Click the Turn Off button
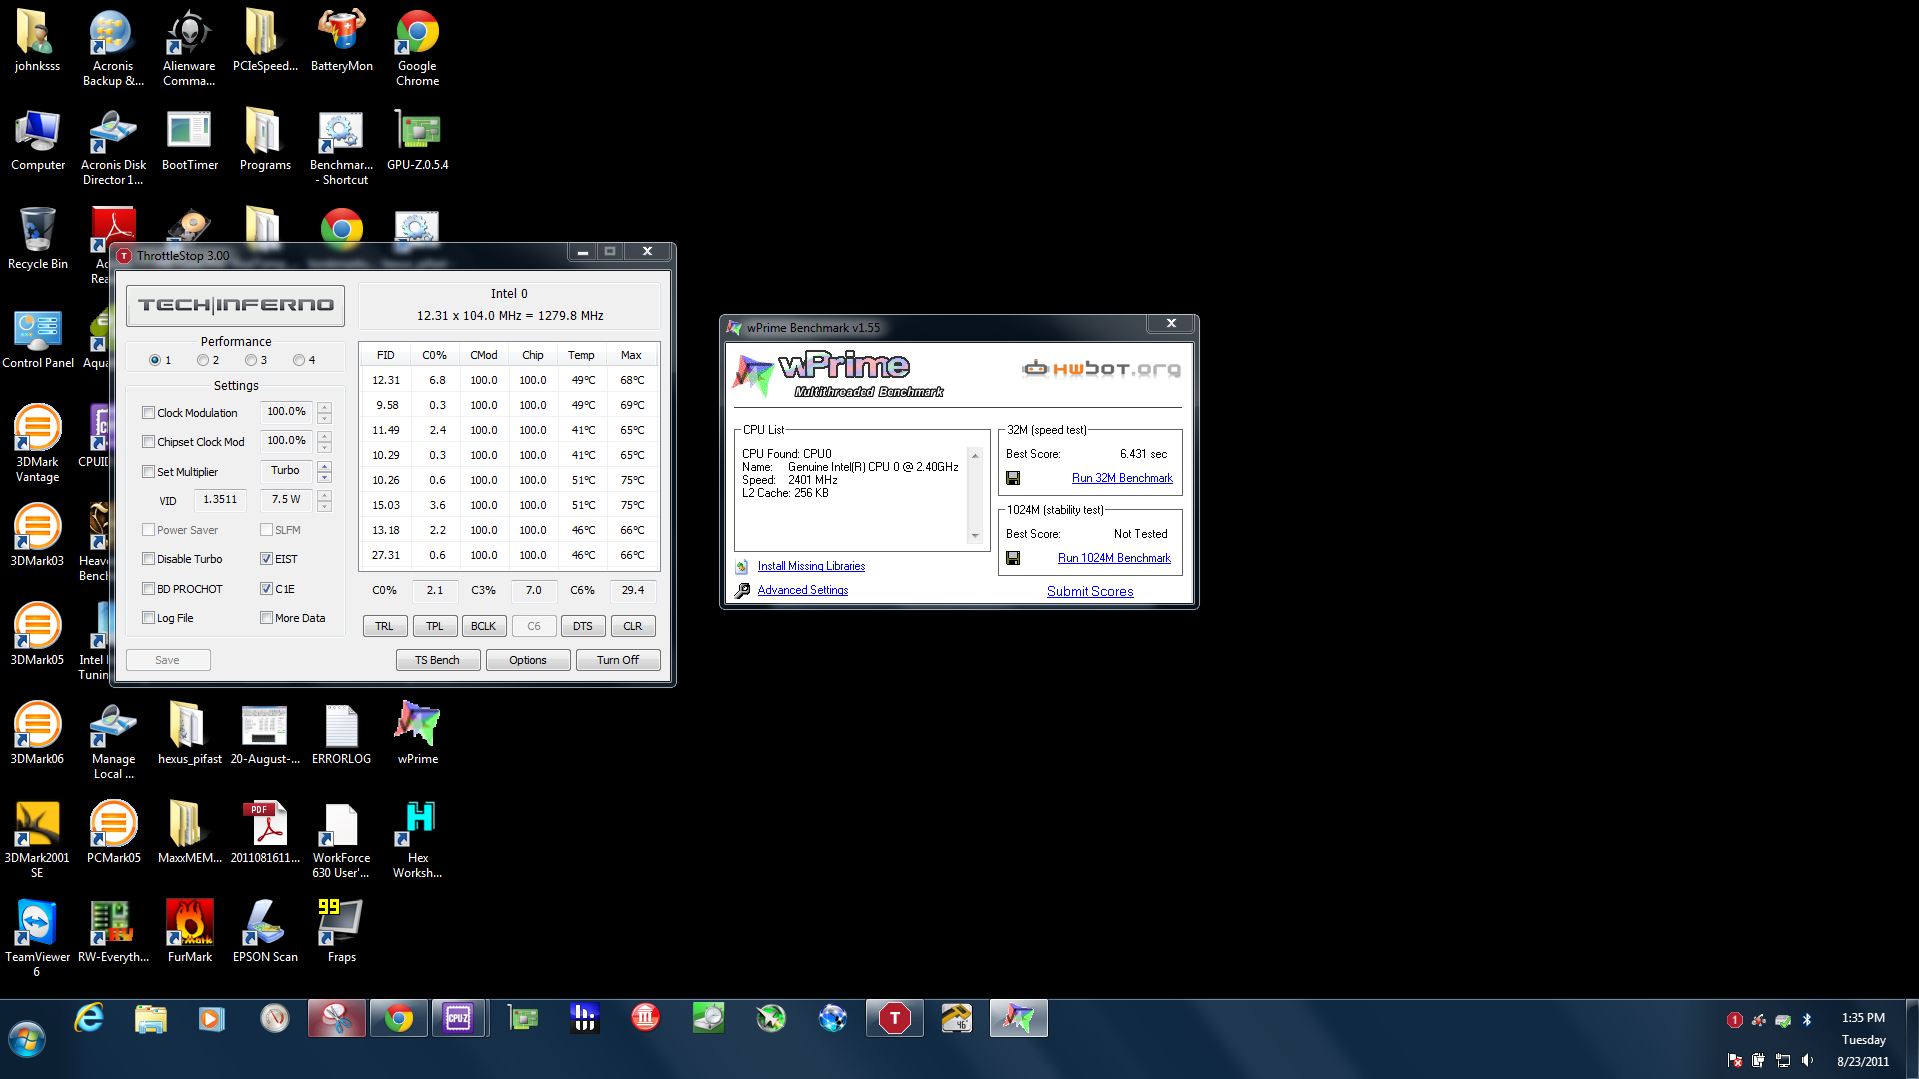1919x1079 pixels. tap(618, 660)
